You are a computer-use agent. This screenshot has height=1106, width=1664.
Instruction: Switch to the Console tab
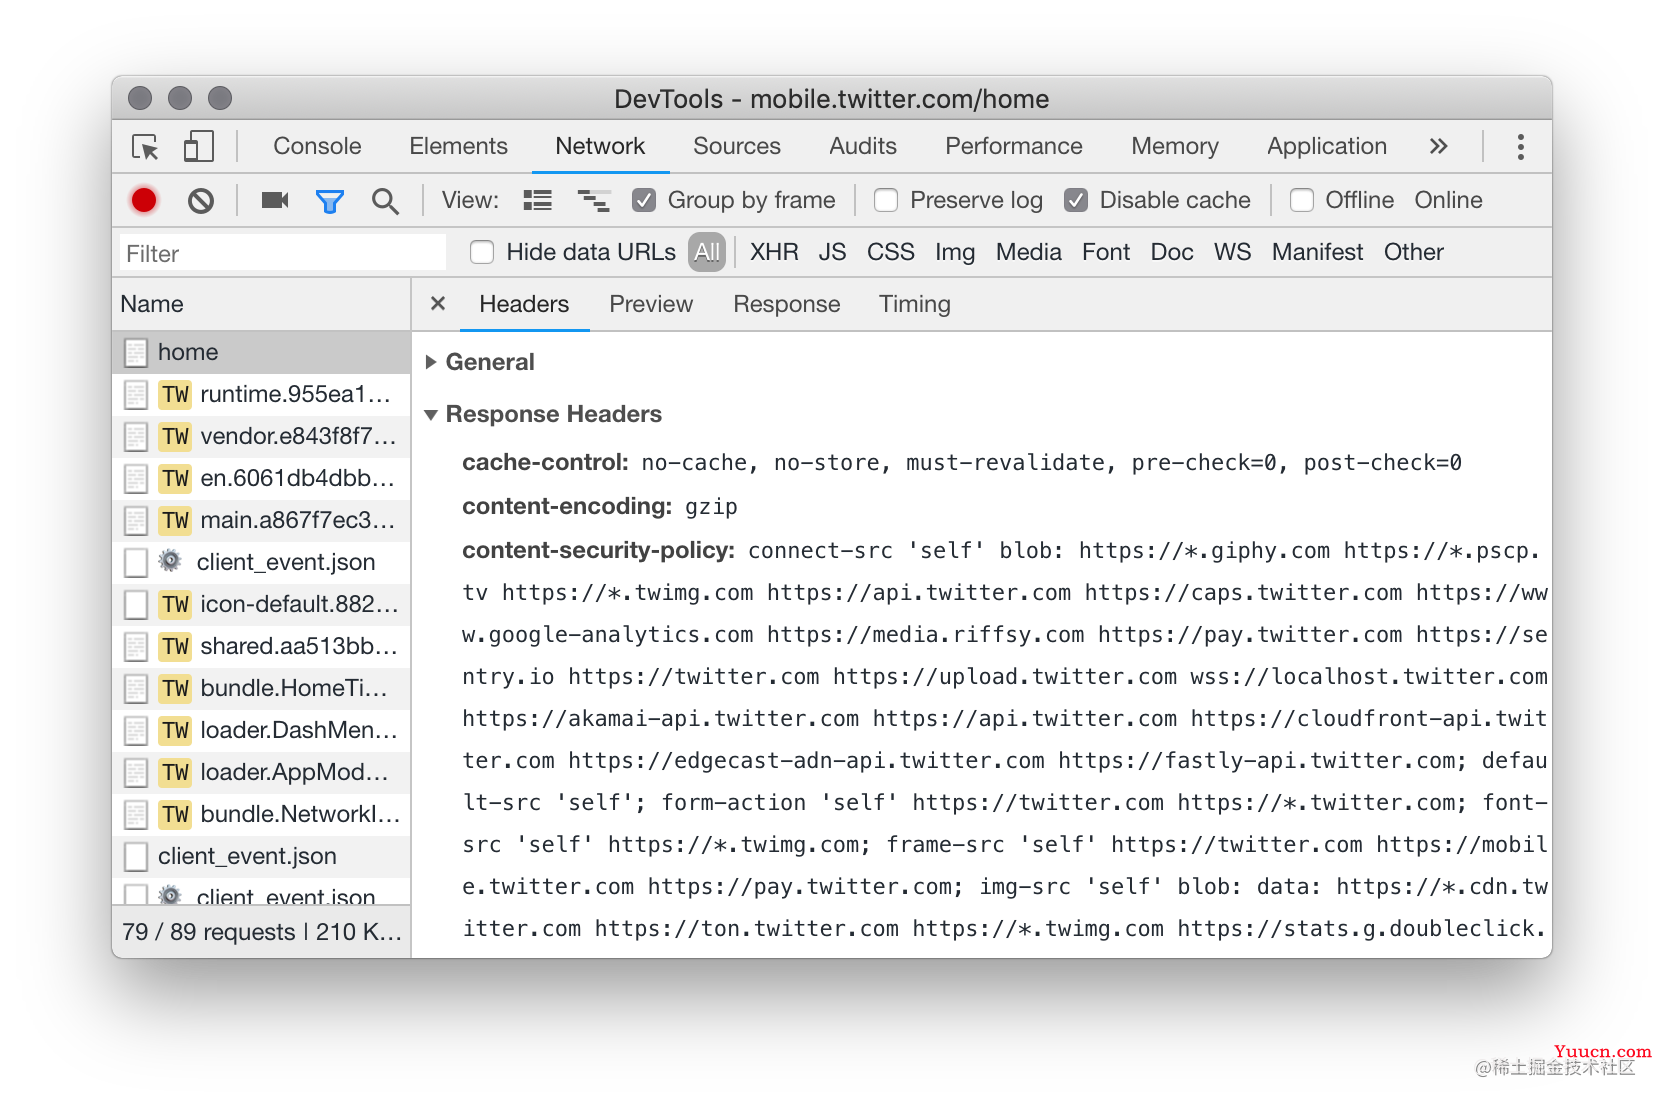tap(317, 146)
